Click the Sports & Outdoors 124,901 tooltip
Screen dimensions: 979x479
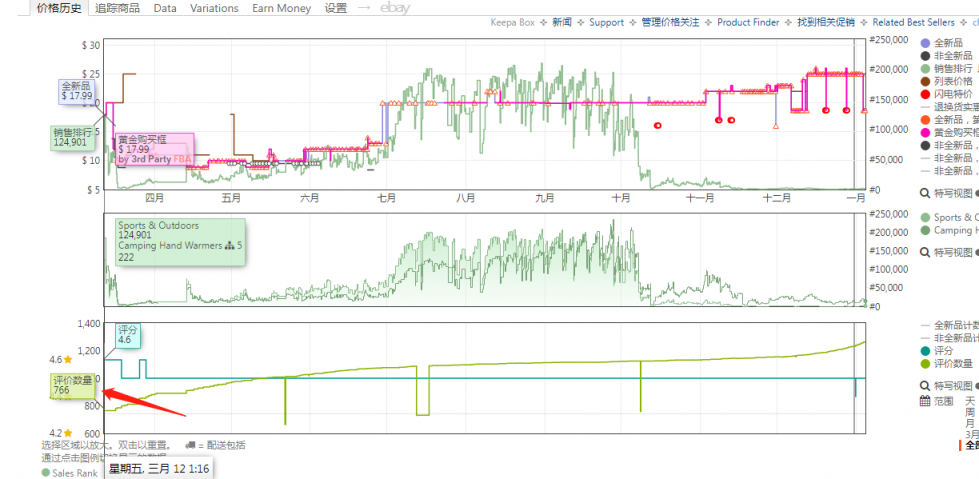(179, 241)
